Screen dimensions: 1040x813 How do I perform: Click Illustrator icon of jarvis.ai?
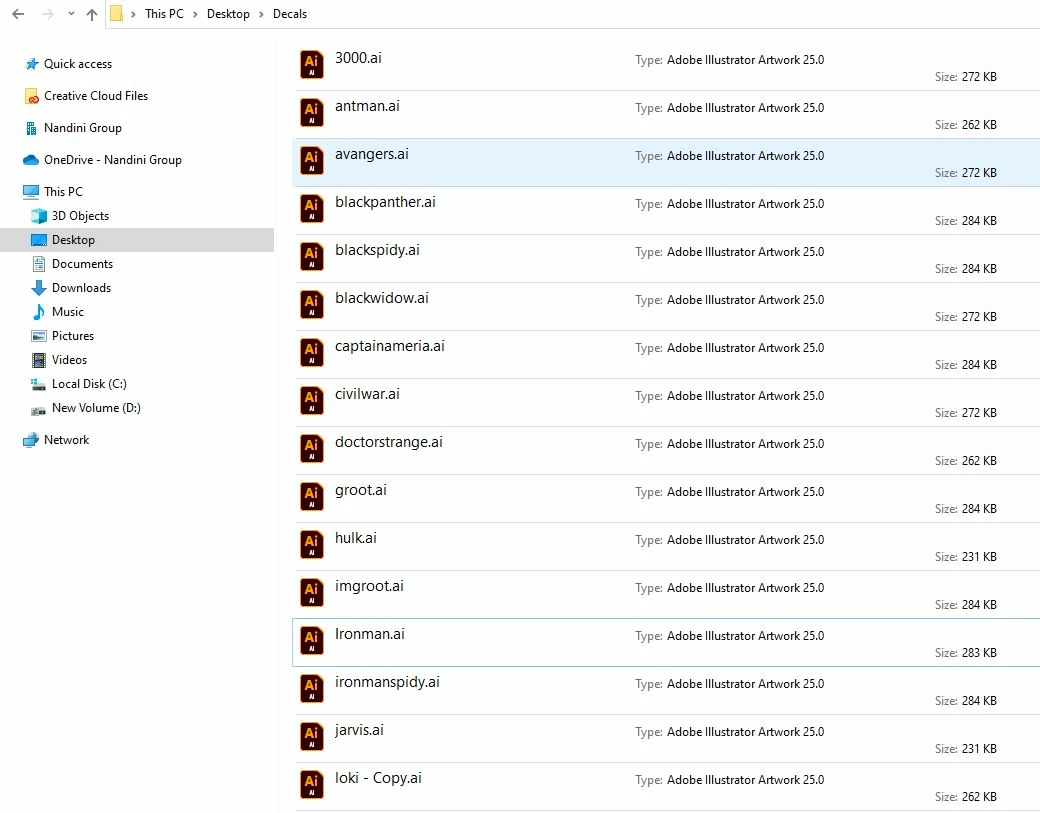[312, 737]
